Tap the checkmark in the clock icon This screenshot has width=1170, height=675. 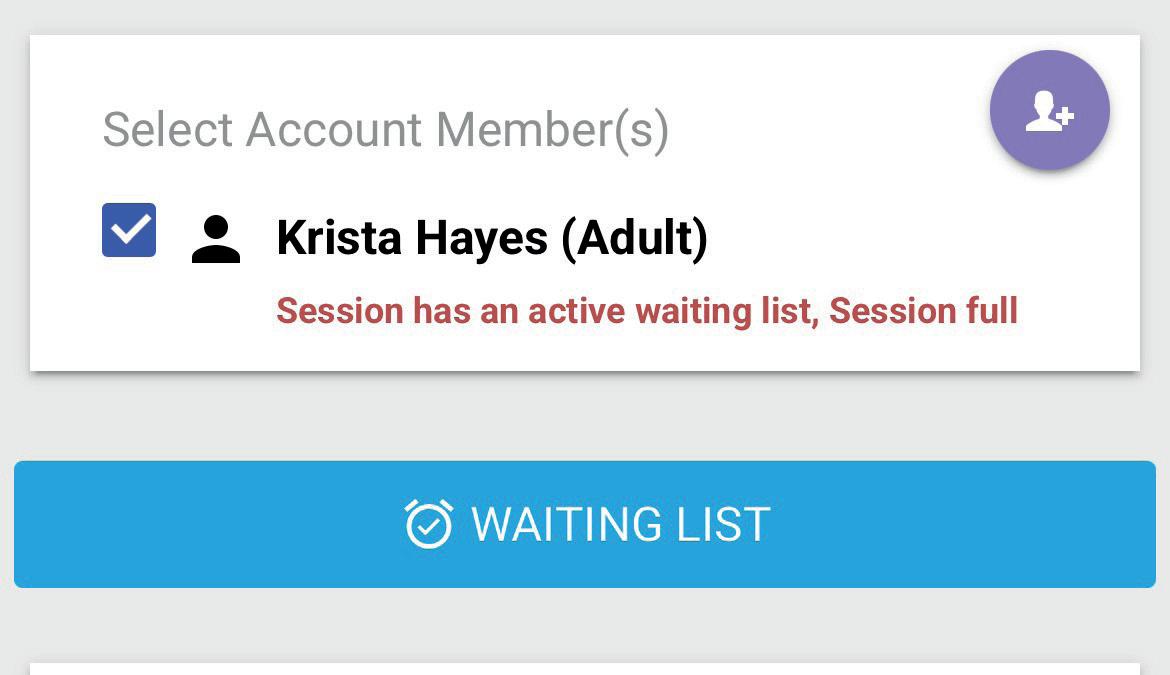(x=428, y=527)
